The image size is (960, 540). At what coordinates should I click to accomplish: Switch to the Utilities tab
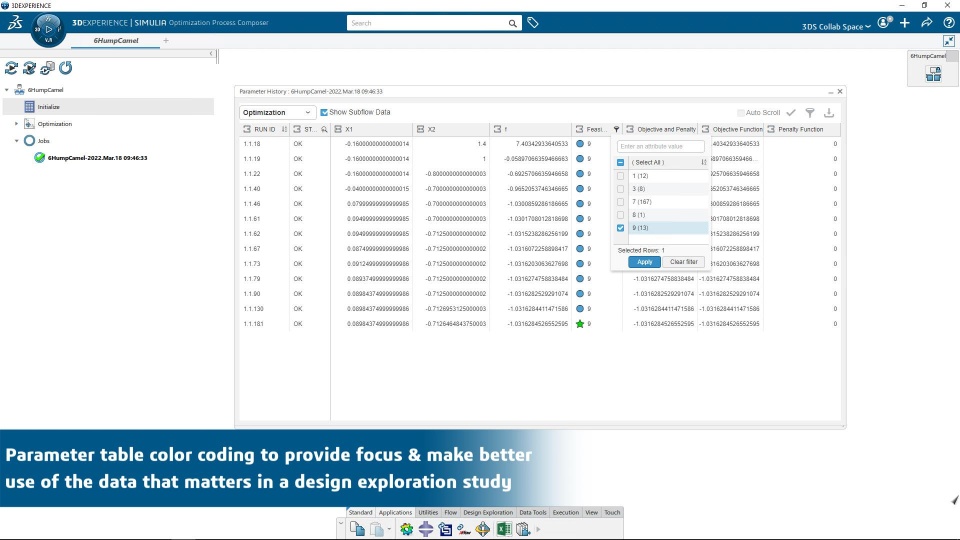(x=428, y=512)
